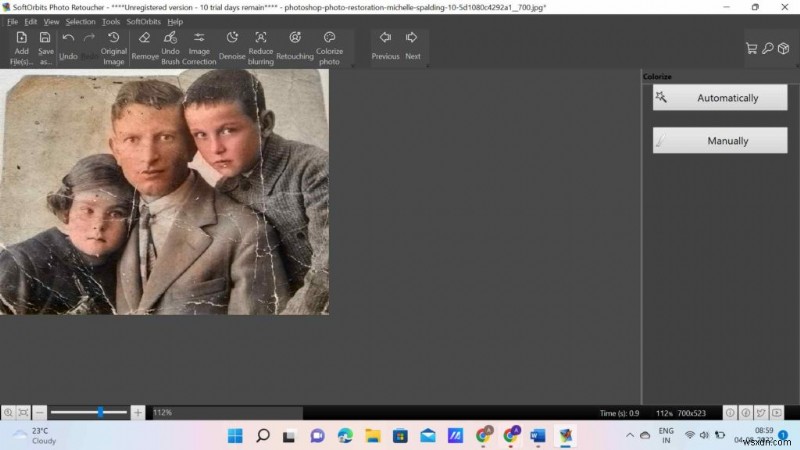This screenshot has width=800, height=450.
Task: Open the weather widget showing 23°C
Action: (35, 436)
